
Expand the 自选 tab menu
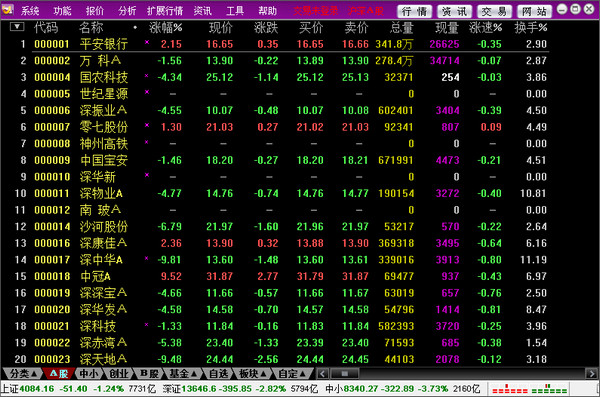coord(219,373)
